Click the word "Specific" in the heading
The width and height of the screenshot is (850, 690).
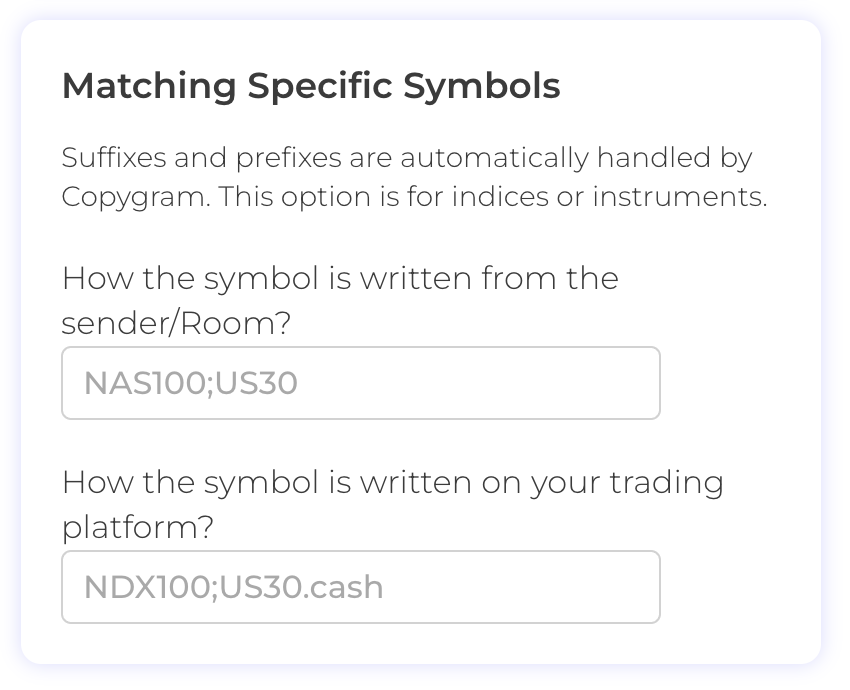pyautogui.click(x=320, y=86)
